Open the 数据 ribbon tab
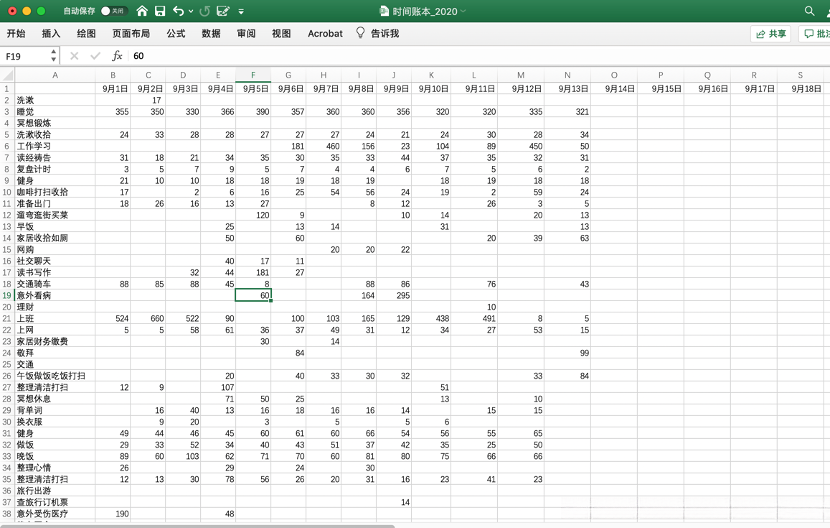The width and height of the screenshot is (830, 528). [211, 33]
